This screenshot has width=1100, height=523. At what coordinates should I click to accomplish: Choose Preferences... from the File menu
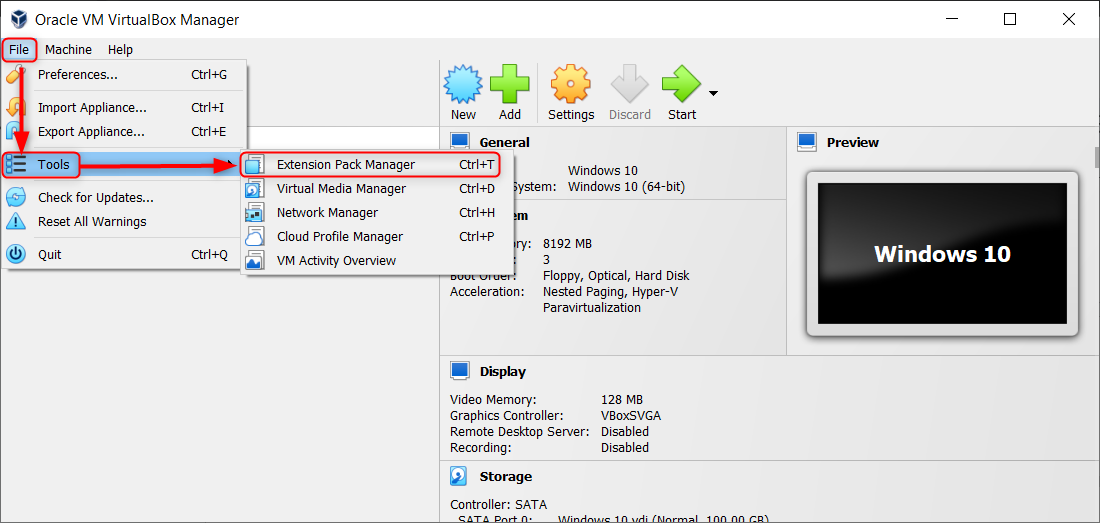coord(124,74)
